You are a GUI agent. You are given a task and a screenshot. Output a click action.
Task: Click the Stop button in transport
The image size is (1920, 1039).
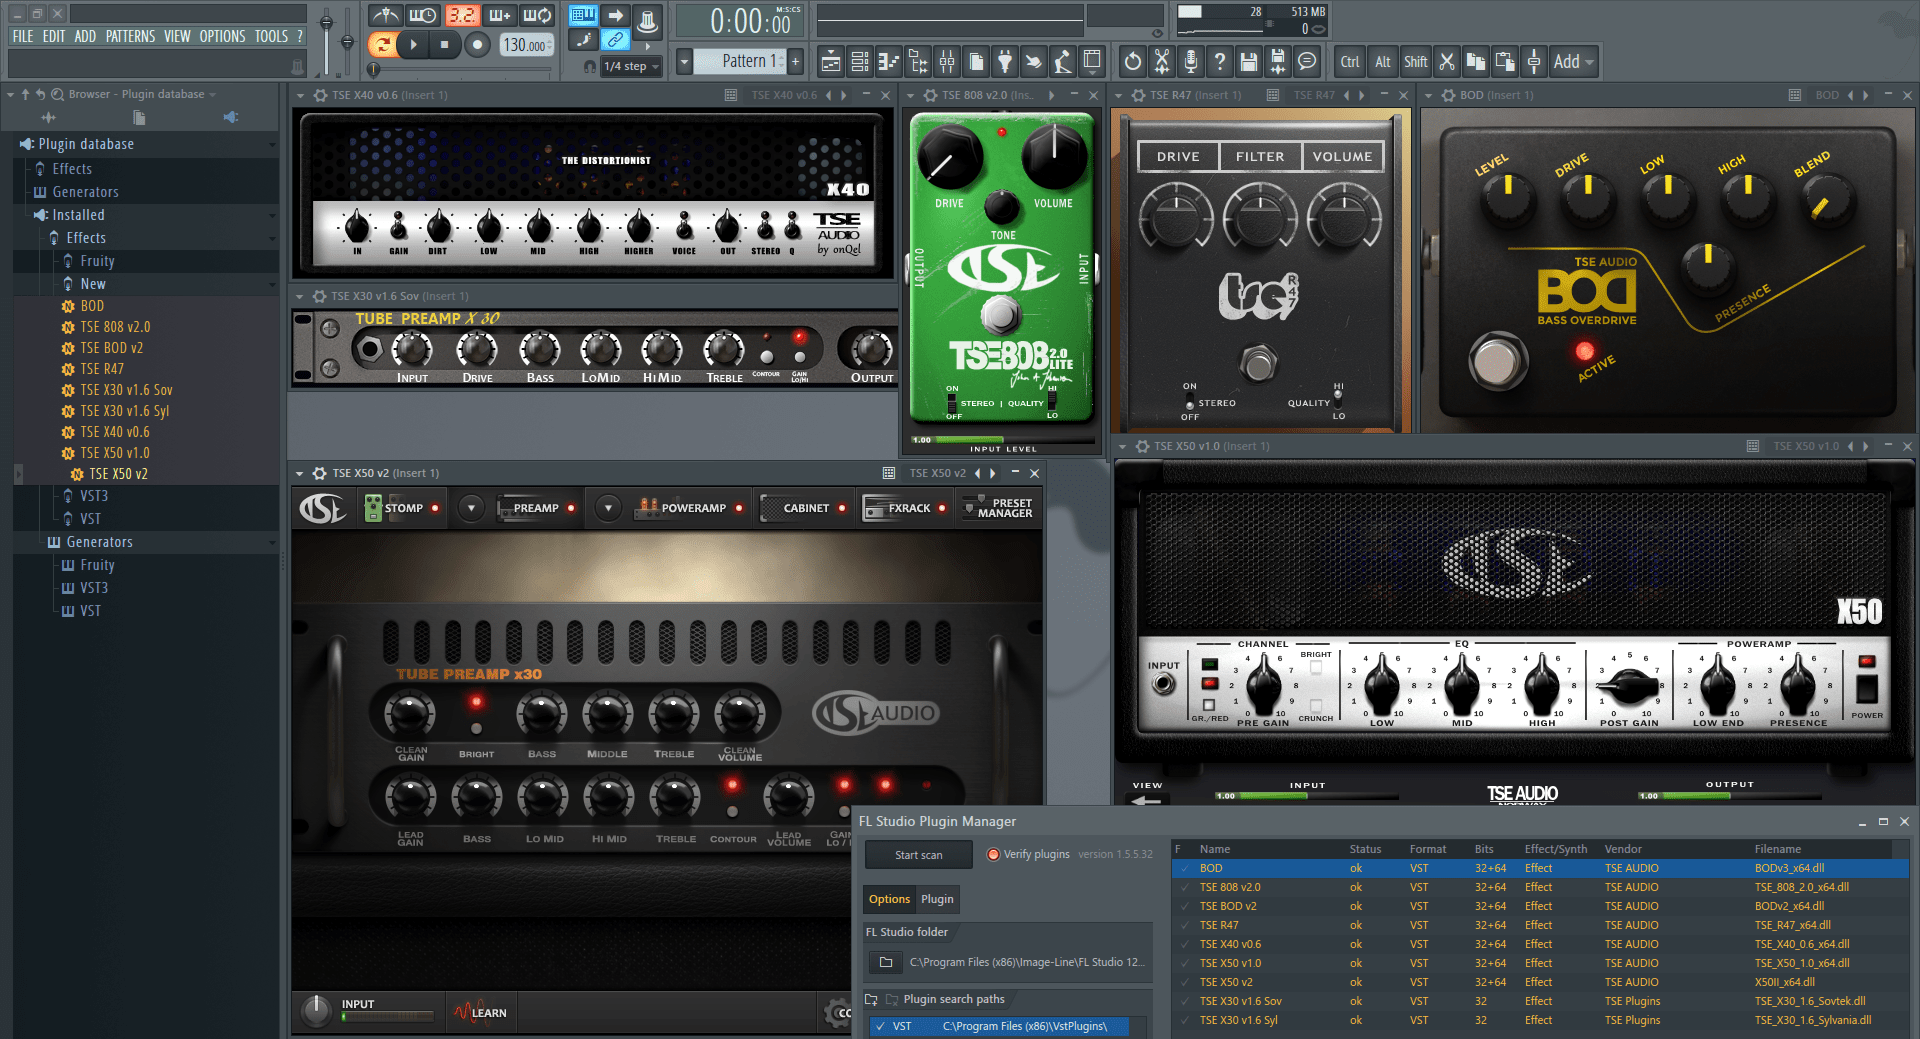click(x=444, y=44)
